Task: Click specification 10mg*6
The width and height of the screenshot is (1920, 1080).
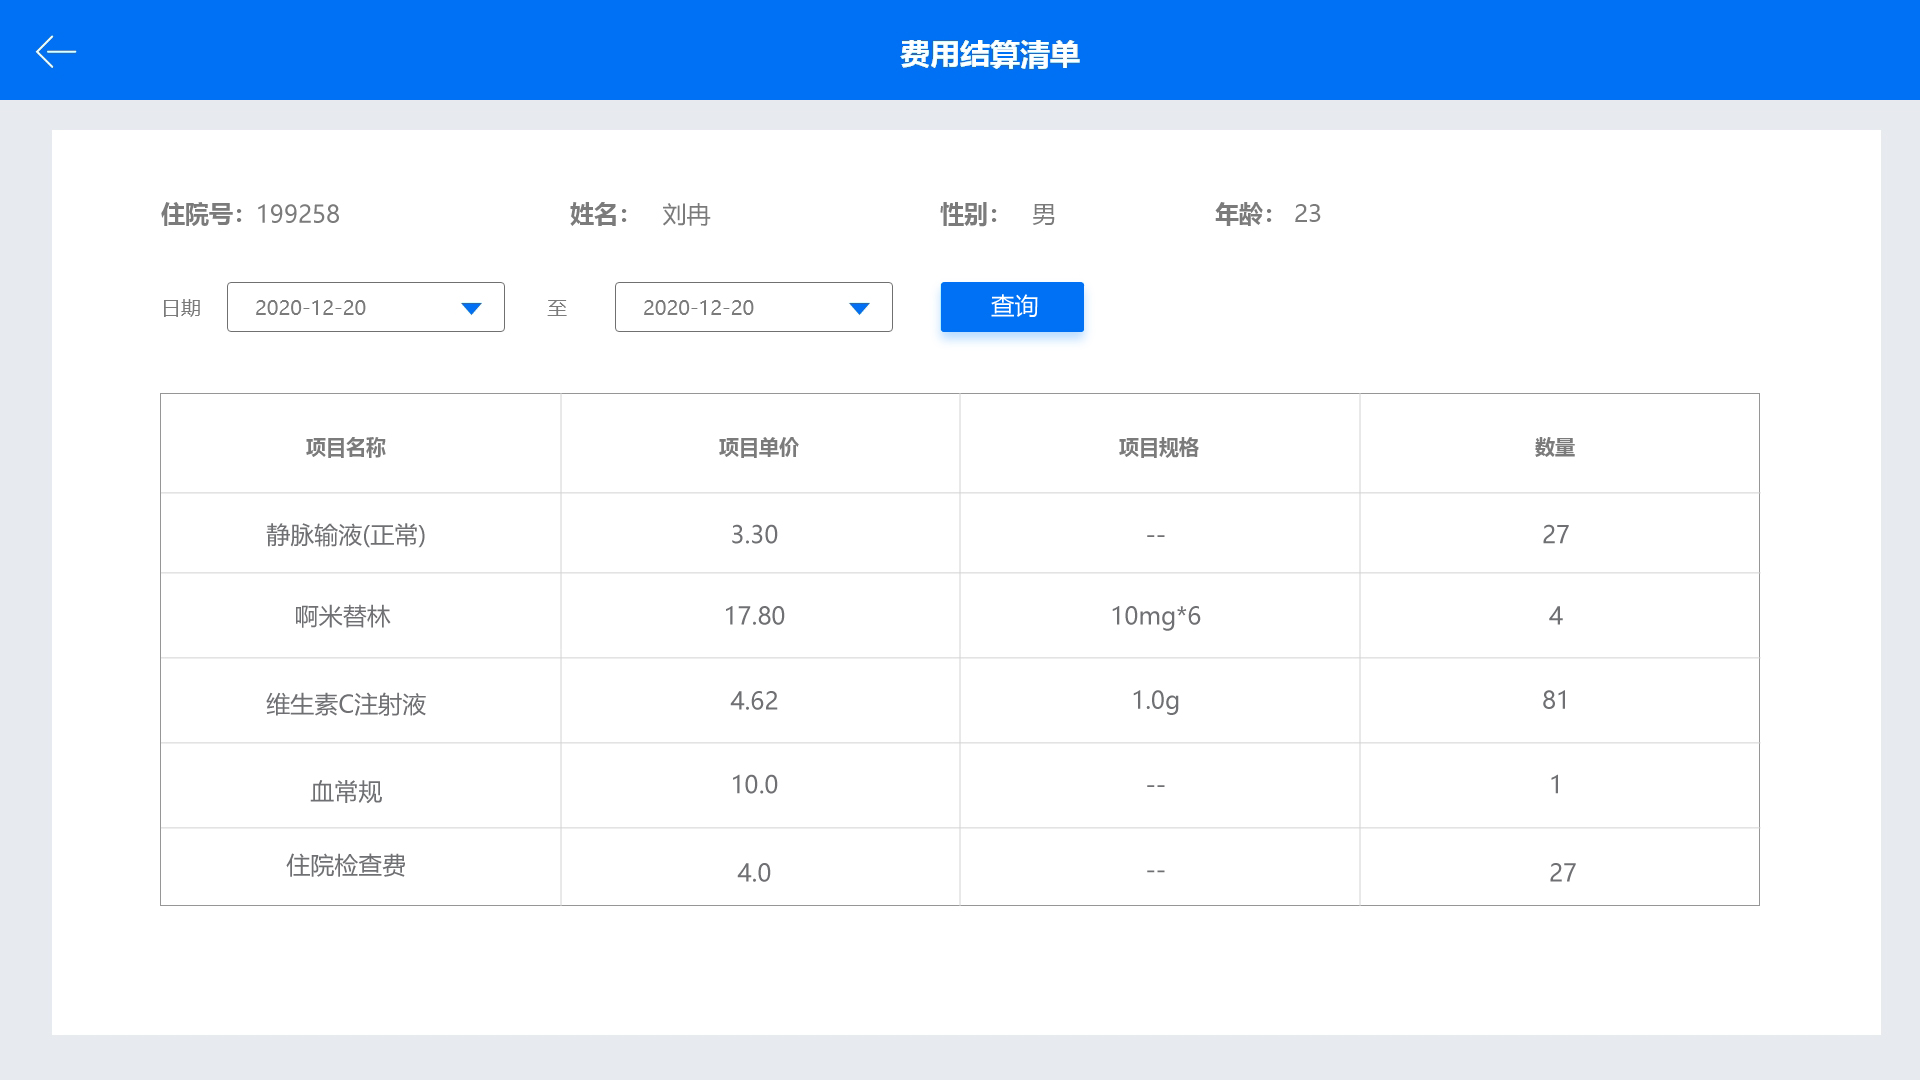Action: pyautogui.click(x=1156, y=616)
